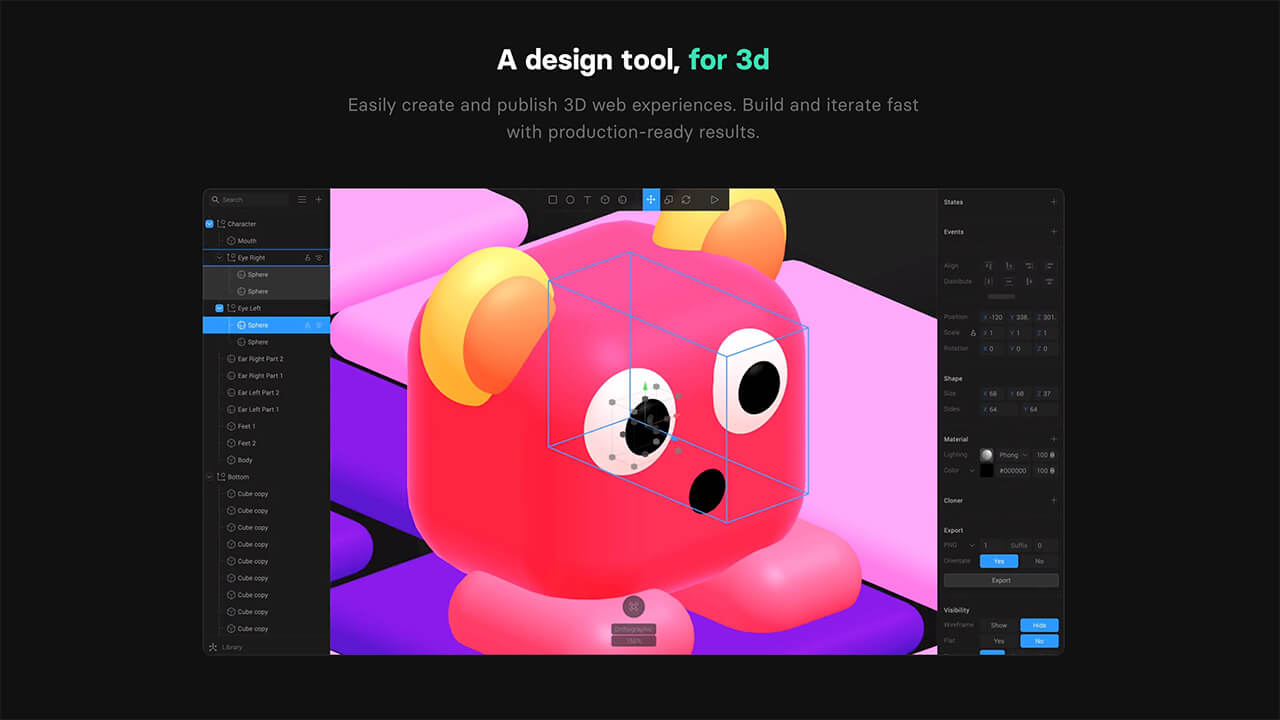Activate the Text tool in toolbar
Viewport: 1280px width, 720px height.
pyautogui.click(x=587, y=200)
